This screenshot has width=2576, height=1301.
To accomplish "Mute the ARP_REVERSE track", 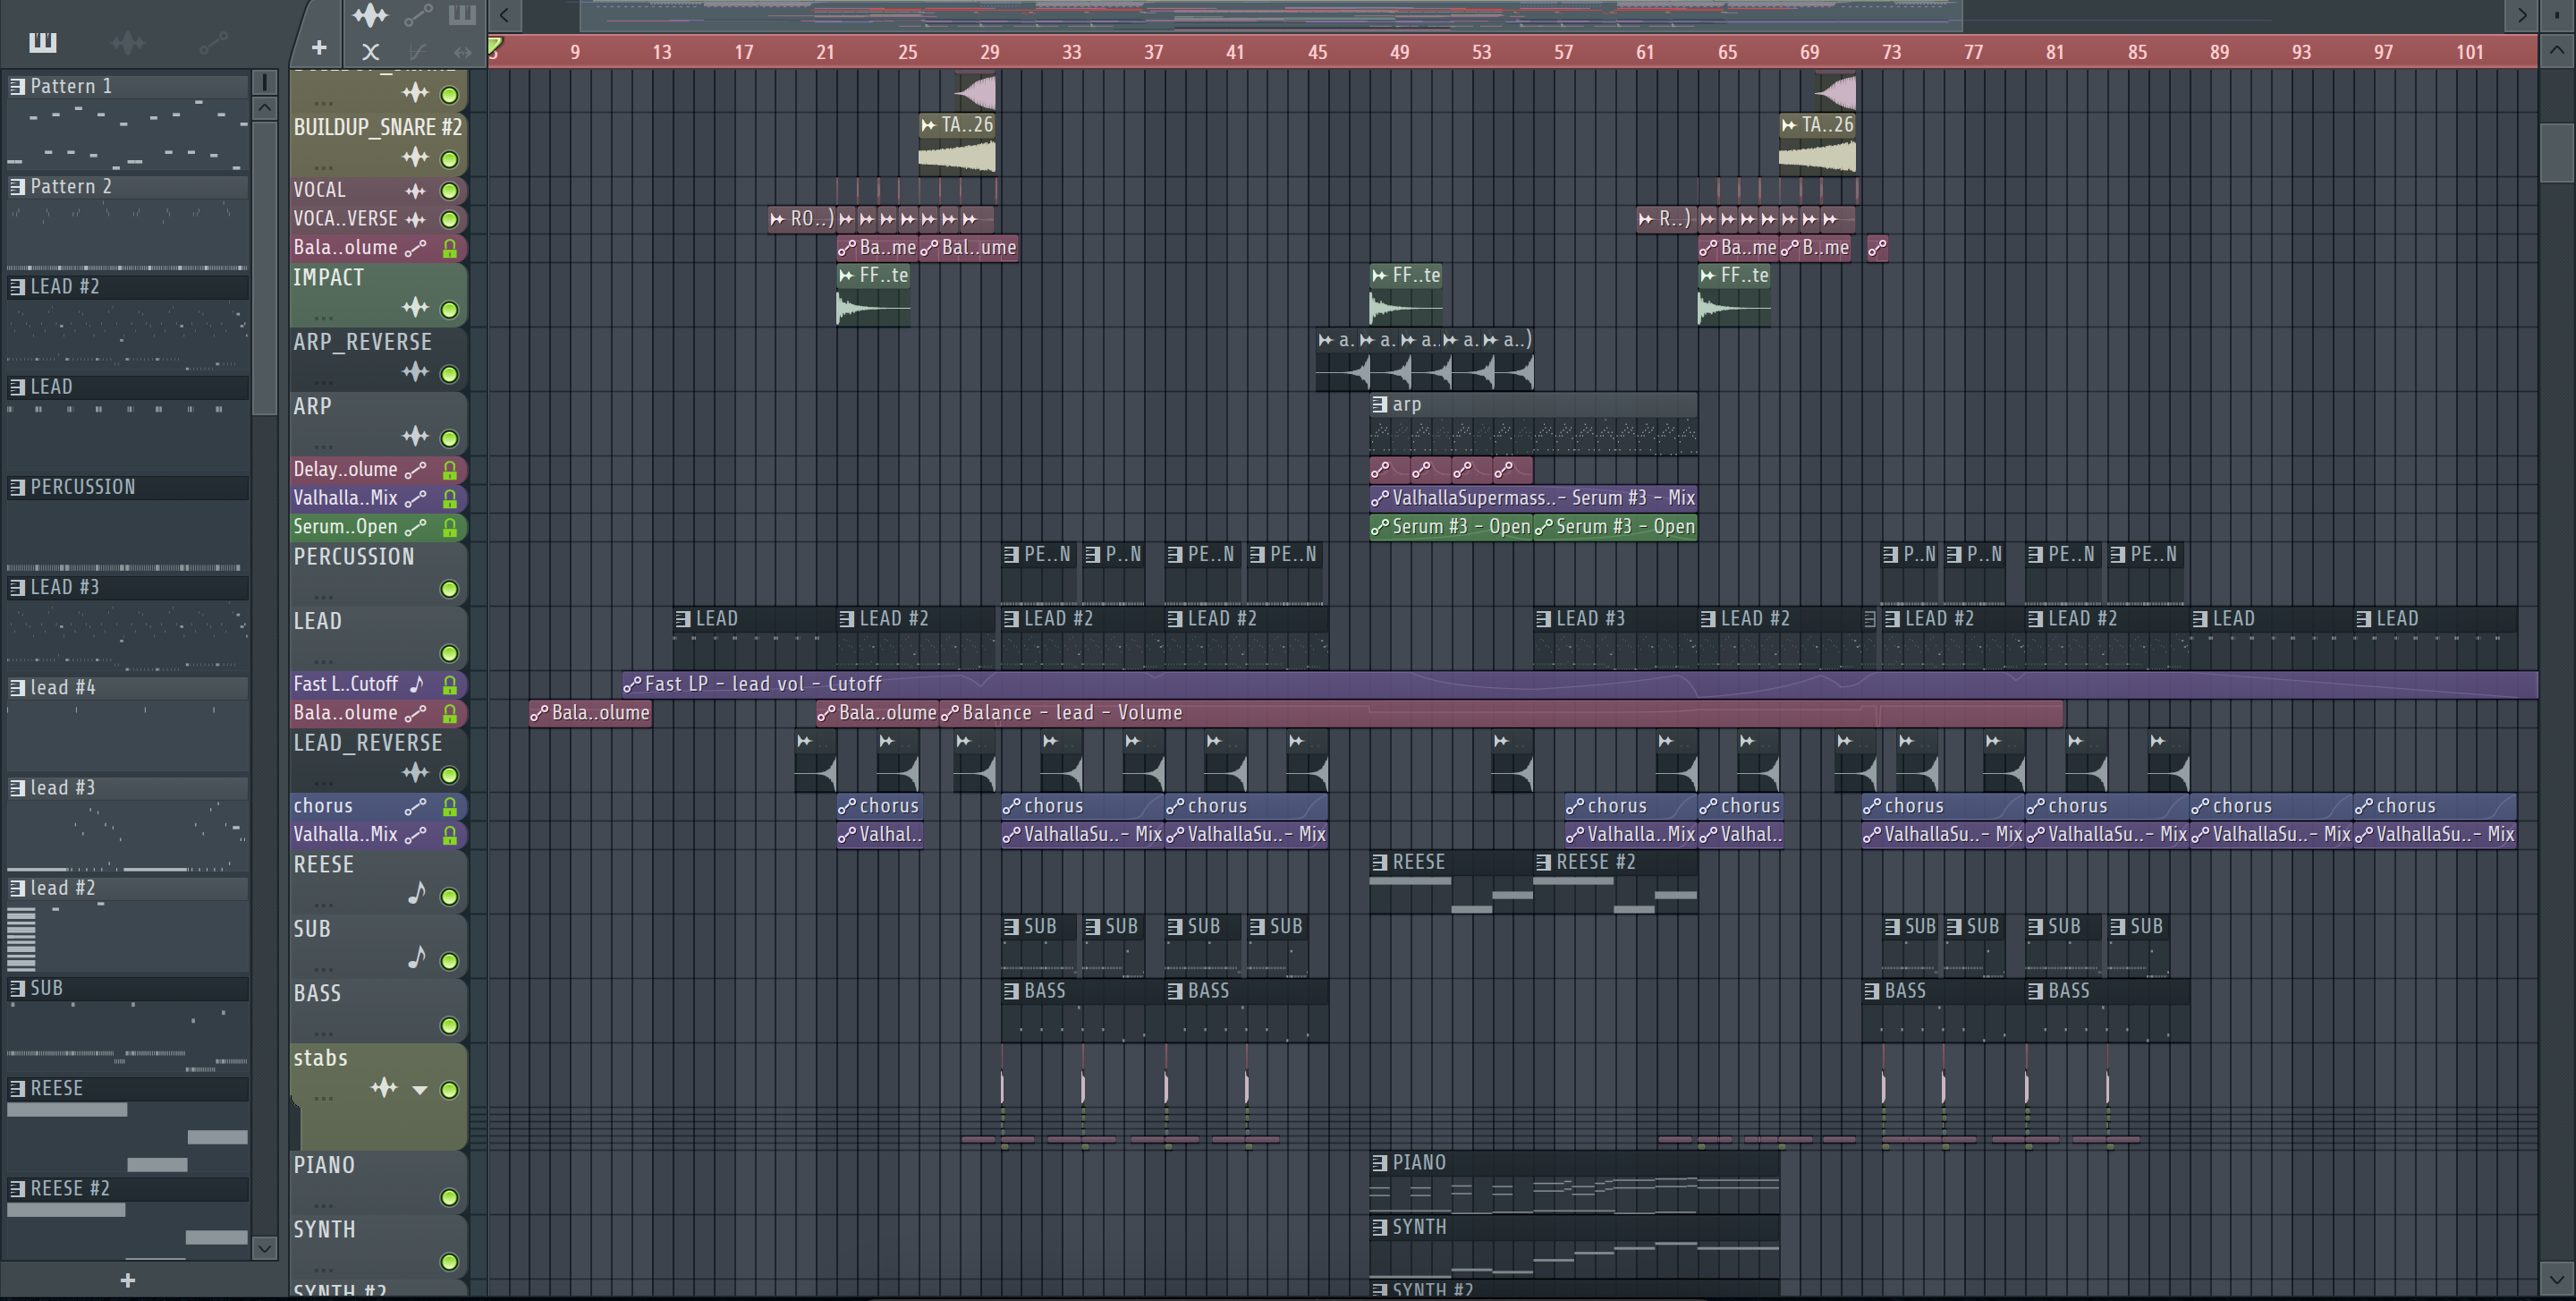I will (x=450, y=374).
